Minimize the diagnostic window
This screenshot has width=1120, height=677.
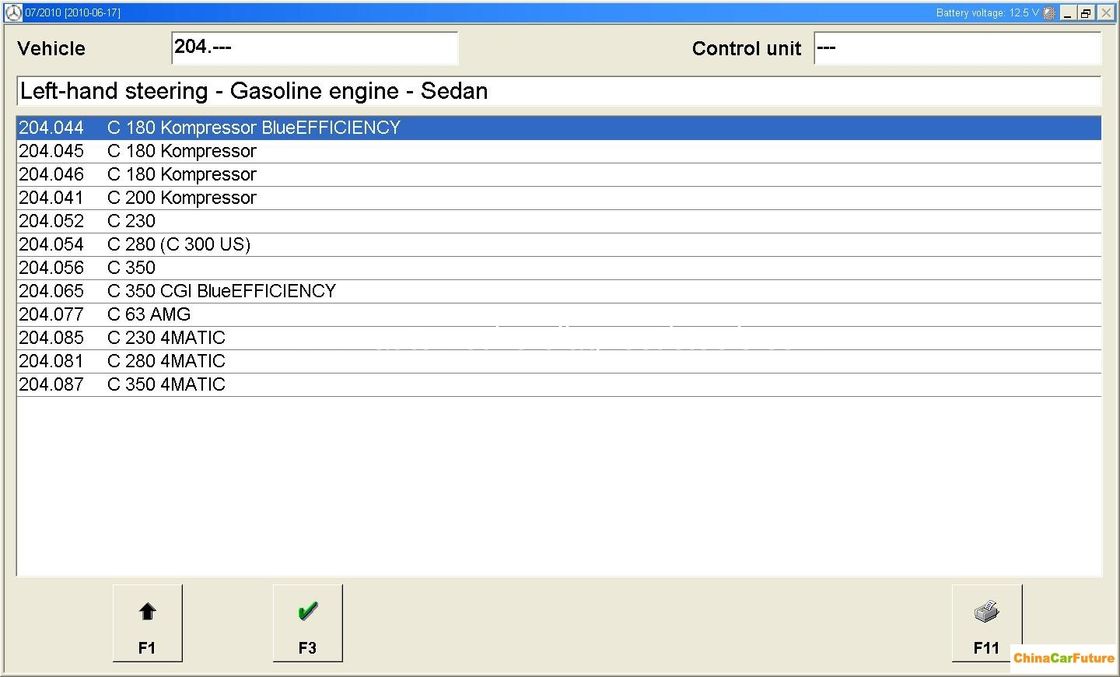[1068, 13]
